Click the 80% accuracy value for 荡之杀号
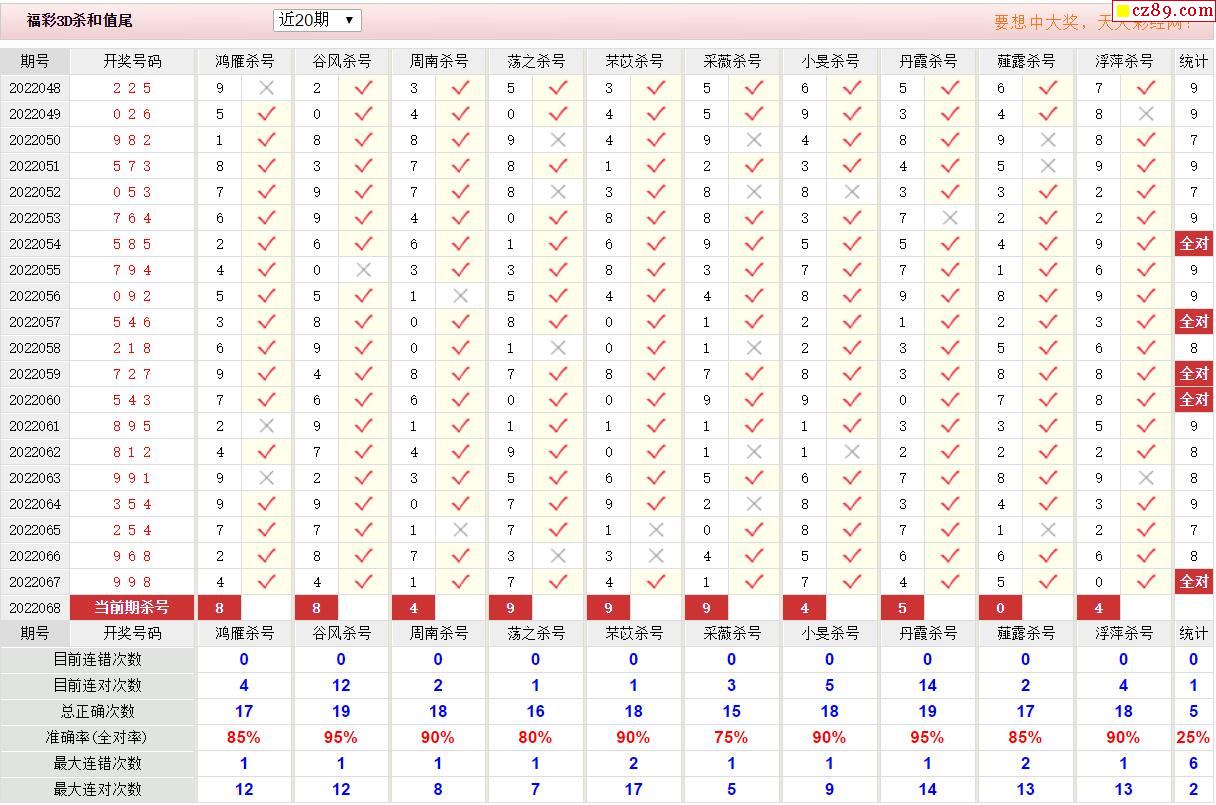 click(535, 738)
